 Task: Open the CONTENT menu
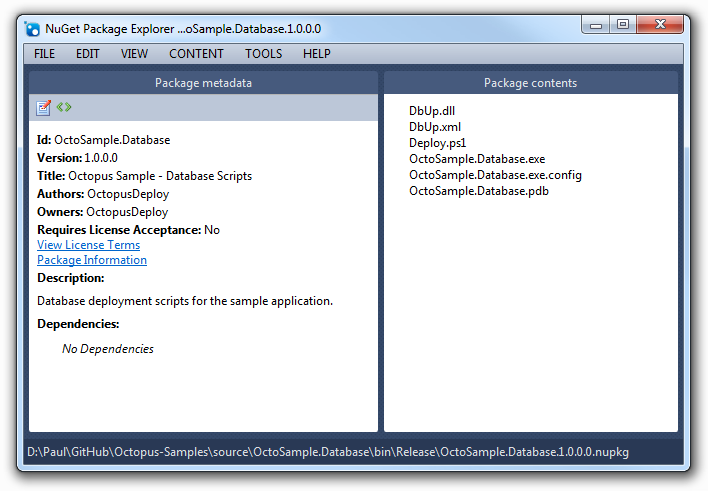[x=196, y=54]
